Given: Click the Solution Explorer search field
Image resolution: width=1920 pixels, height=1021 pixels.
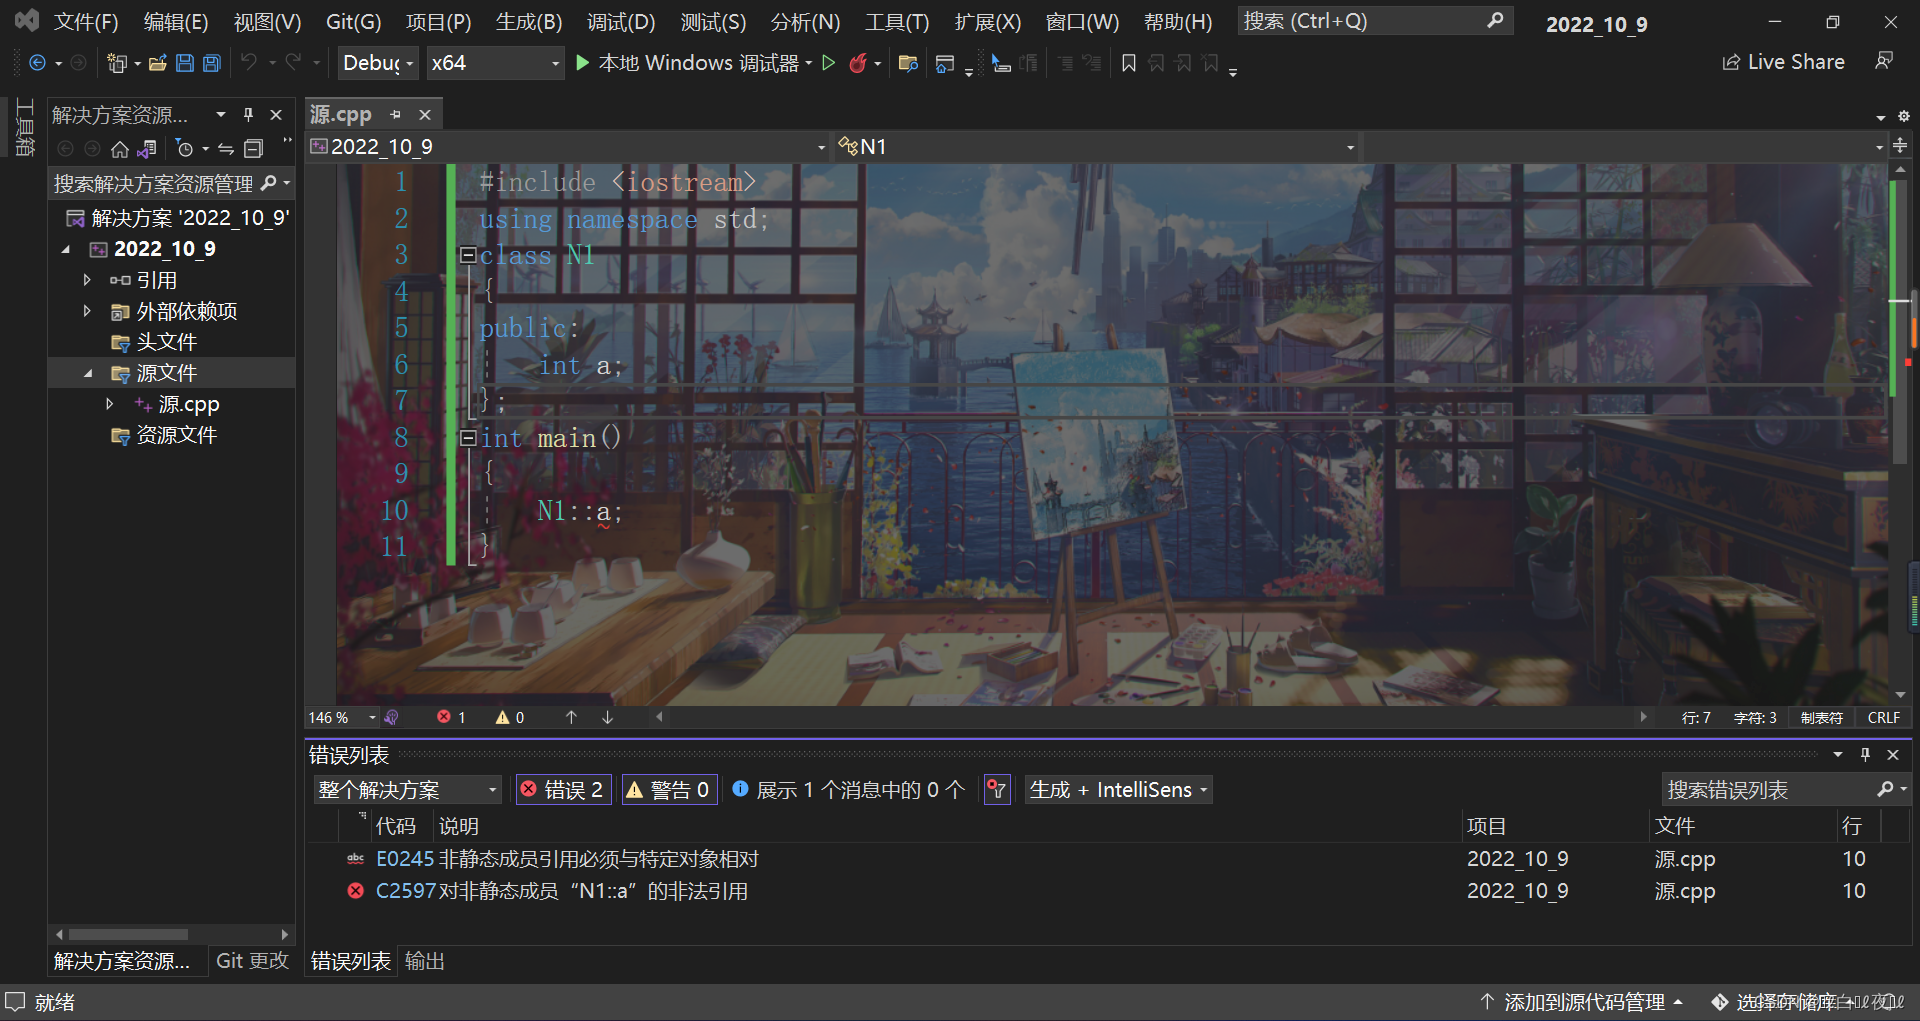Looking at the screenshot, I should (x=171, y=184).
